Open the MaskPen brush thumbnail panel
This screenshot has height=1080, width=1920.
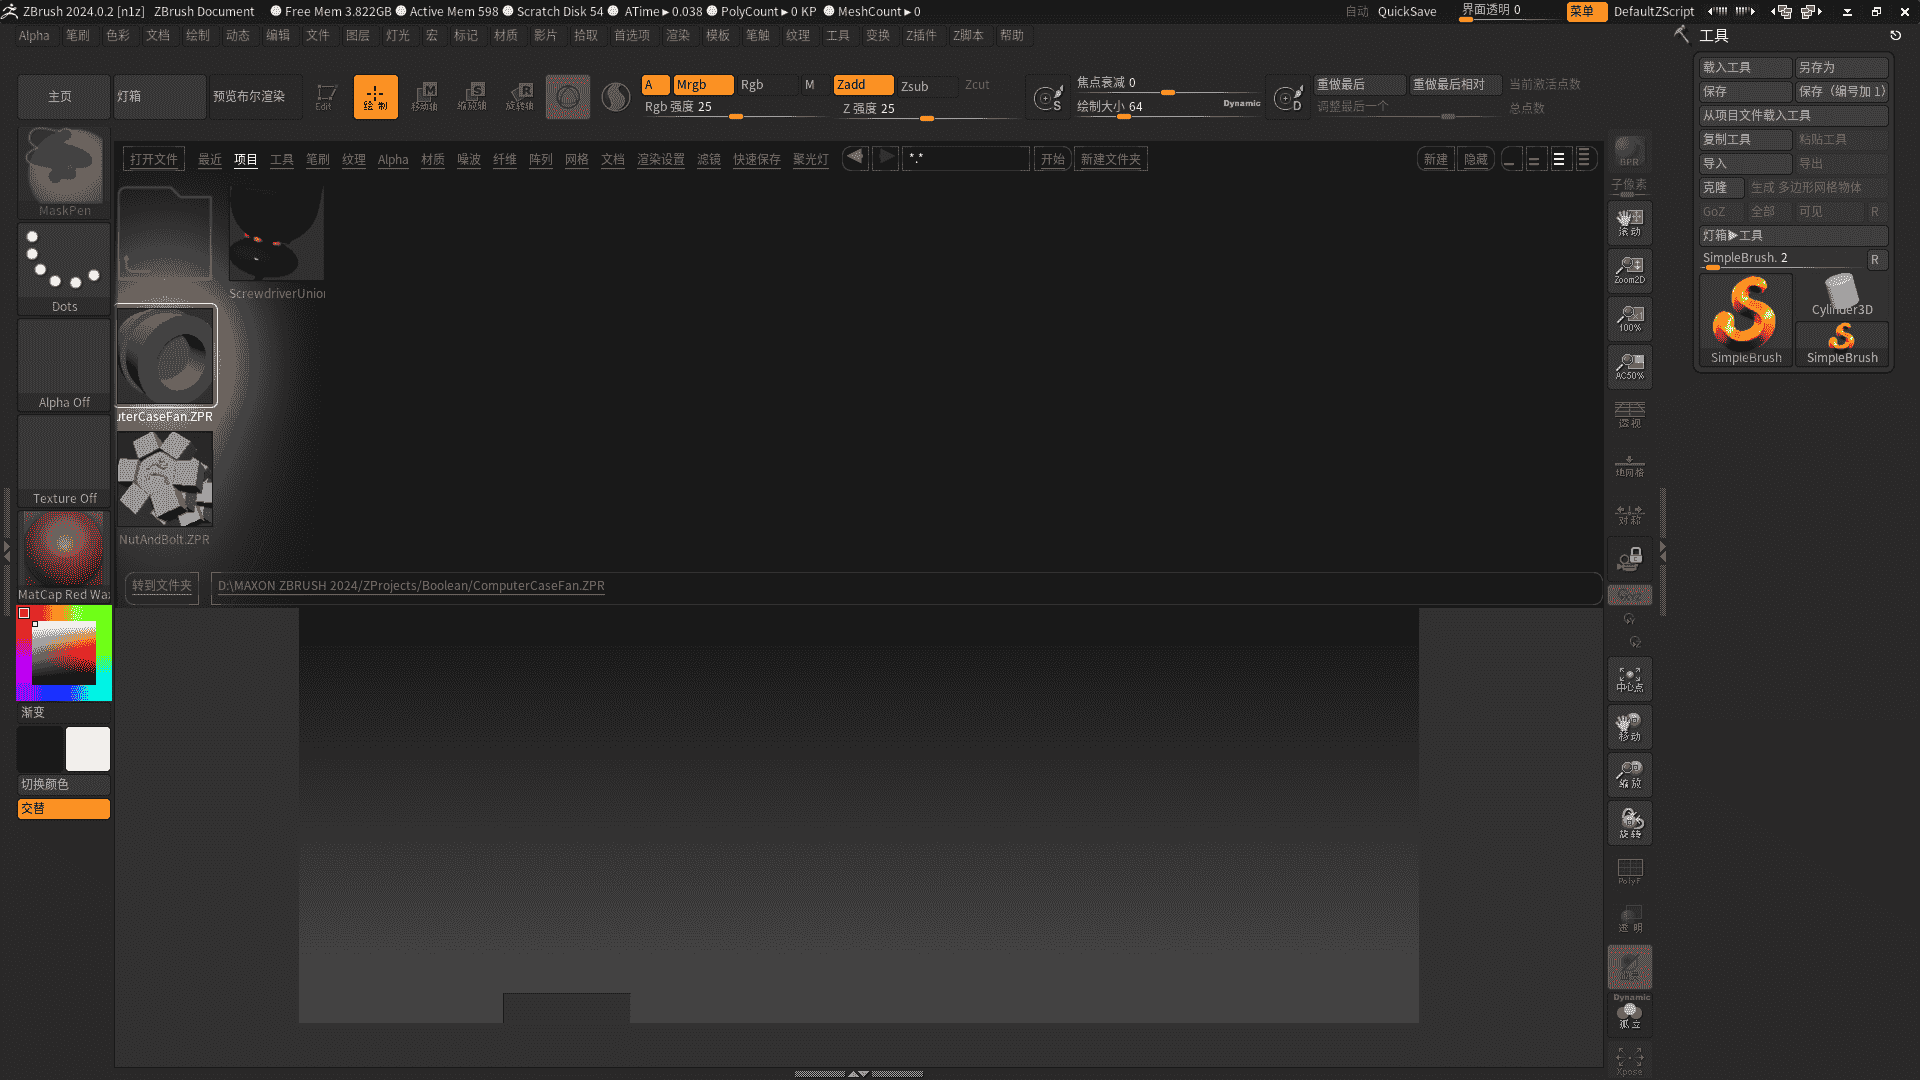pos(63,168)
